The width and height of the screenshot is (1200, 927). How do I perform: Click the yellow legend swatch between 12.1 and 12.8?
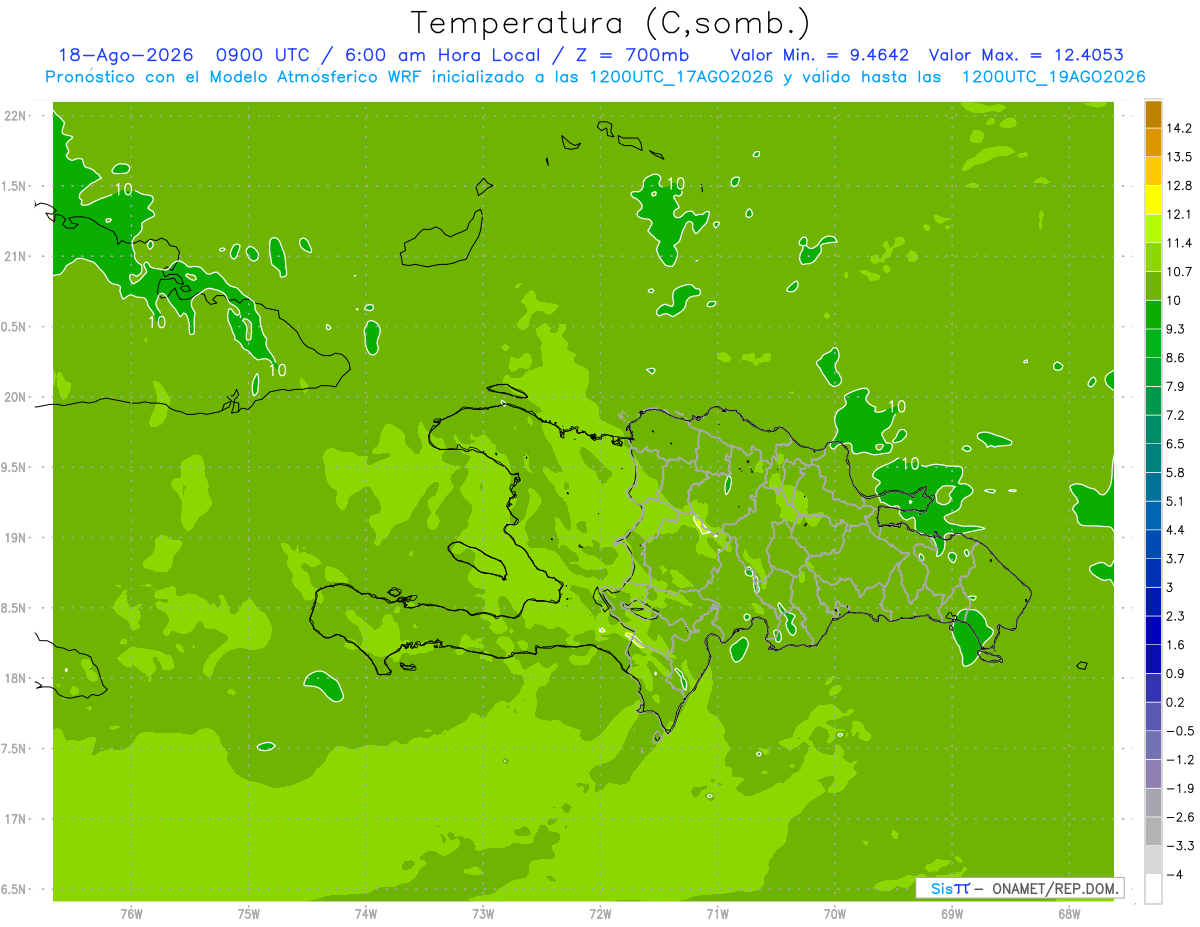click(x=1153, y=200)
